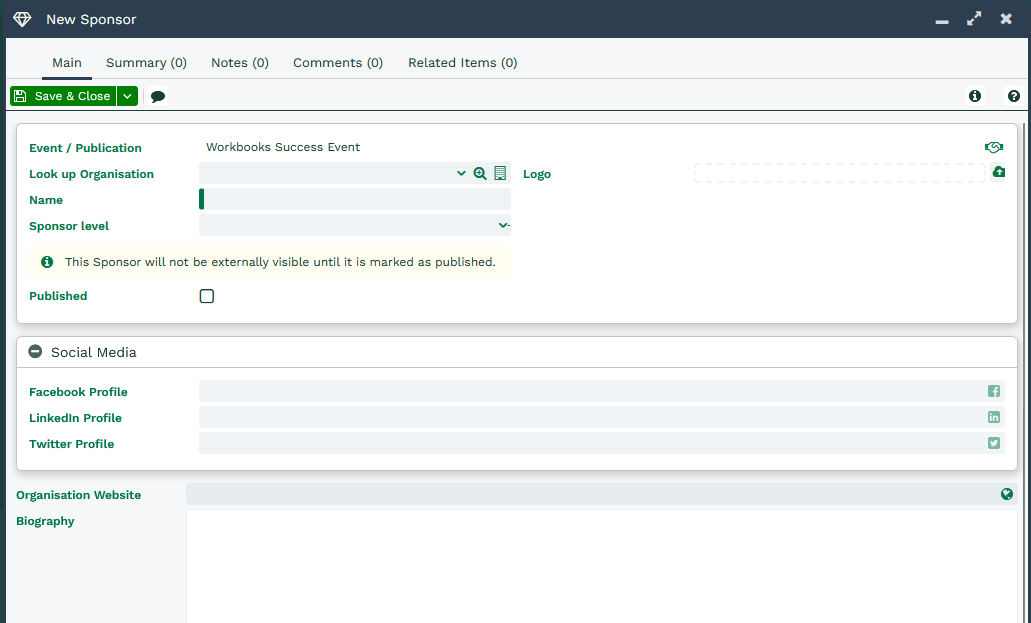1031x623 pixels.
Task: Click the handshake icon beside Event / Publication
Action: (x=993, y=147)
